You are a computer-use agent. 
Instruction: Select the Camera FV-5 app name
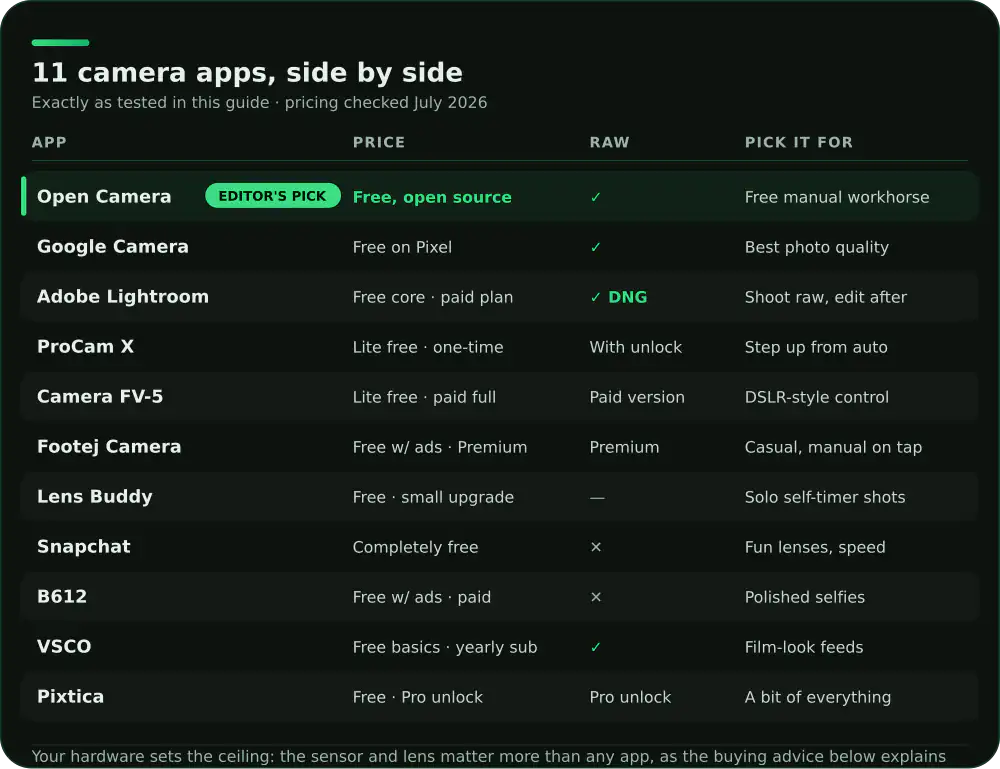click(x=100, y=397)
